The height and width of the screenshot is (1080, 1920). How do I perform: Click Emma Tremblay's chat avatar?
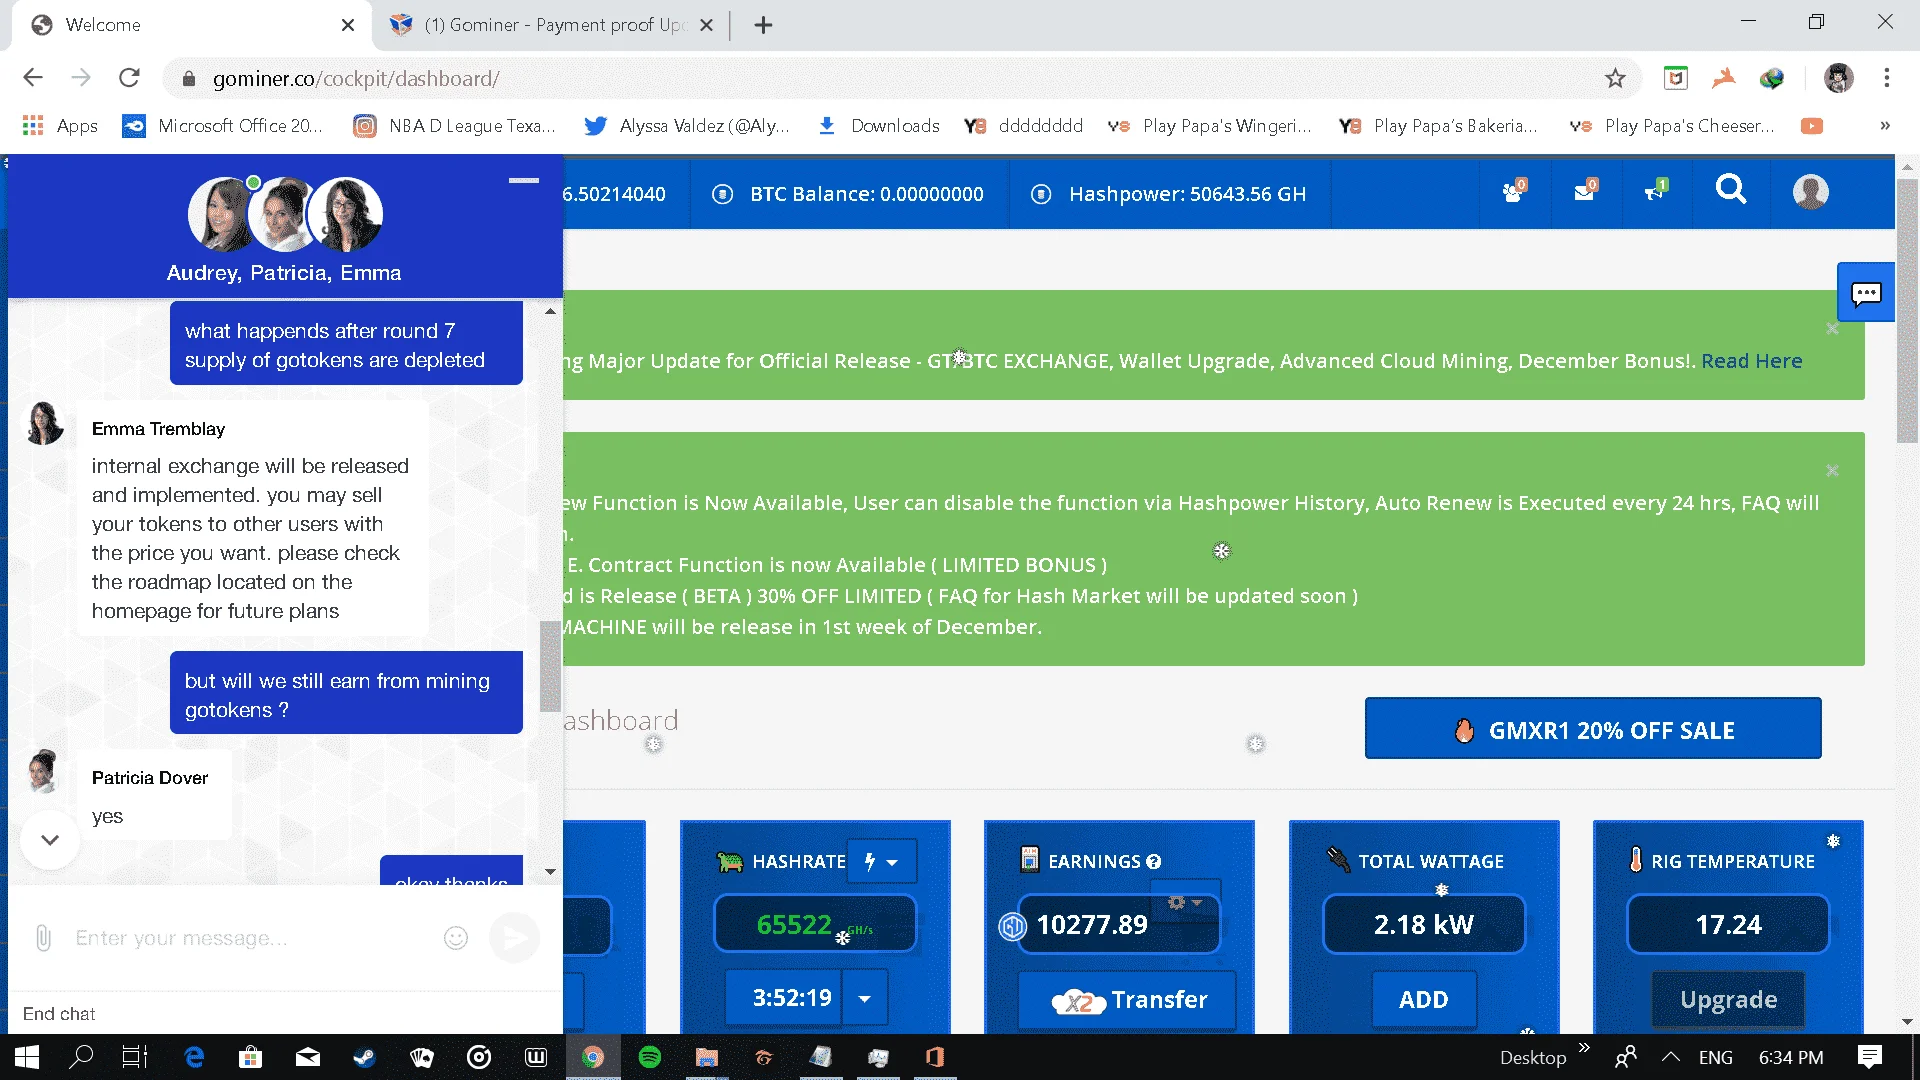click(44, 424)
